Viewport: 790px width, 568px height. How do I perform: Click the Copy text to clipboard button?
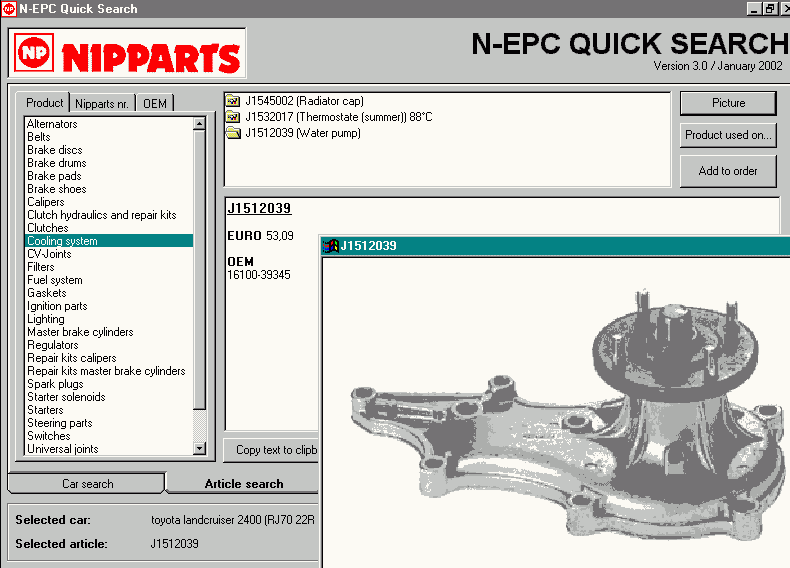(271, 450)
